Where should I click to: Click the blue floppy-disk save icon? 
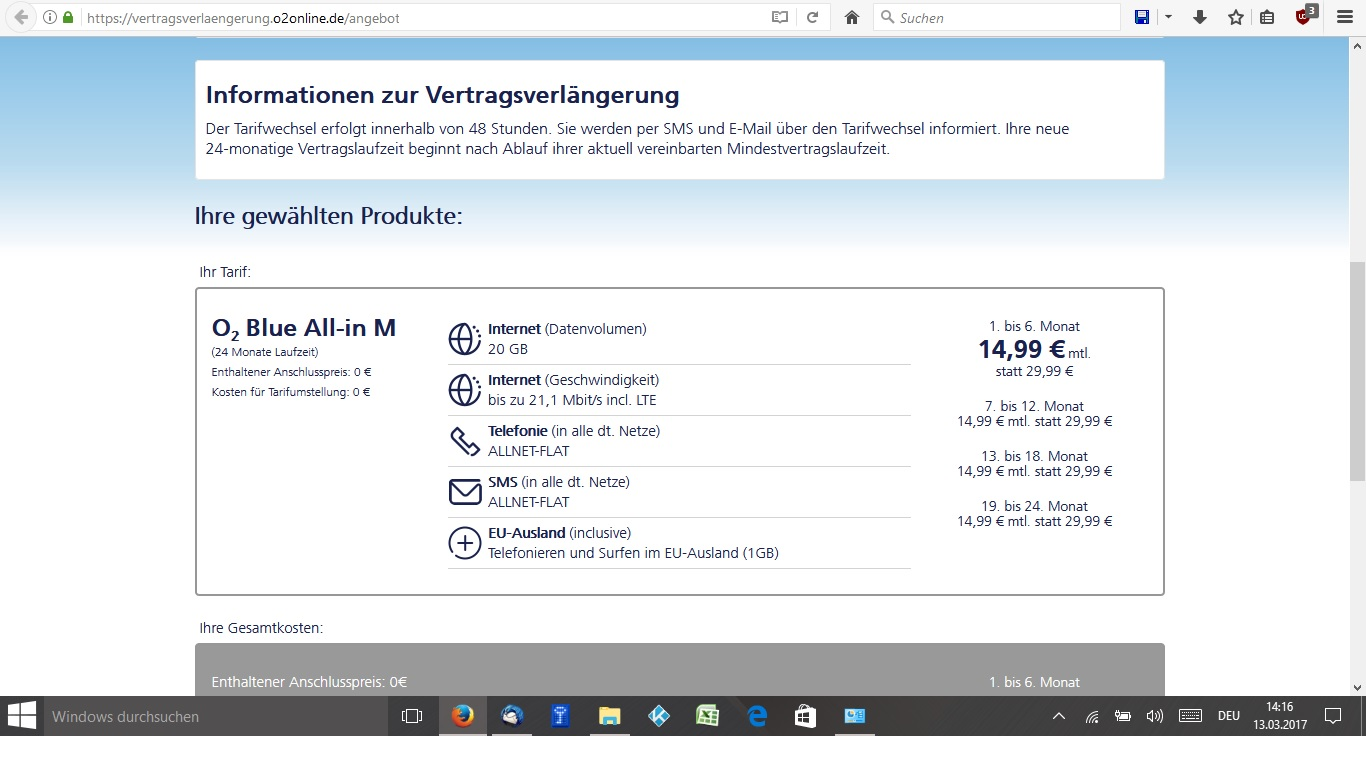tap(1142, 17)
